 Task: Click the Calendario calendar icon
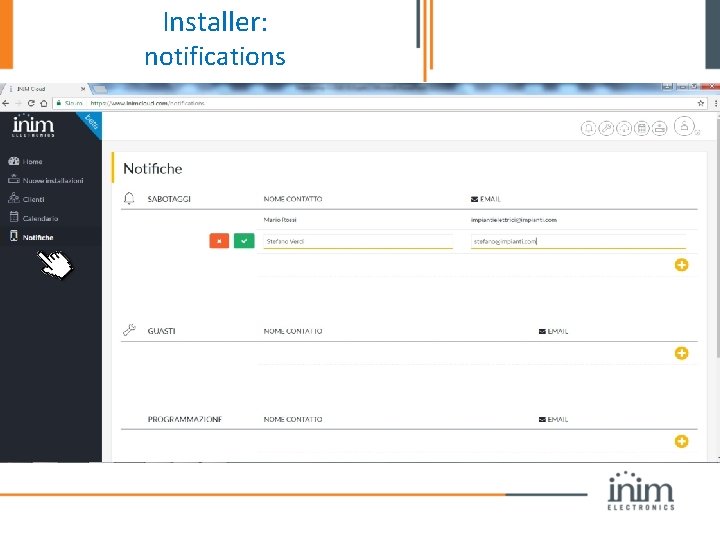click(x=14, y=217)
